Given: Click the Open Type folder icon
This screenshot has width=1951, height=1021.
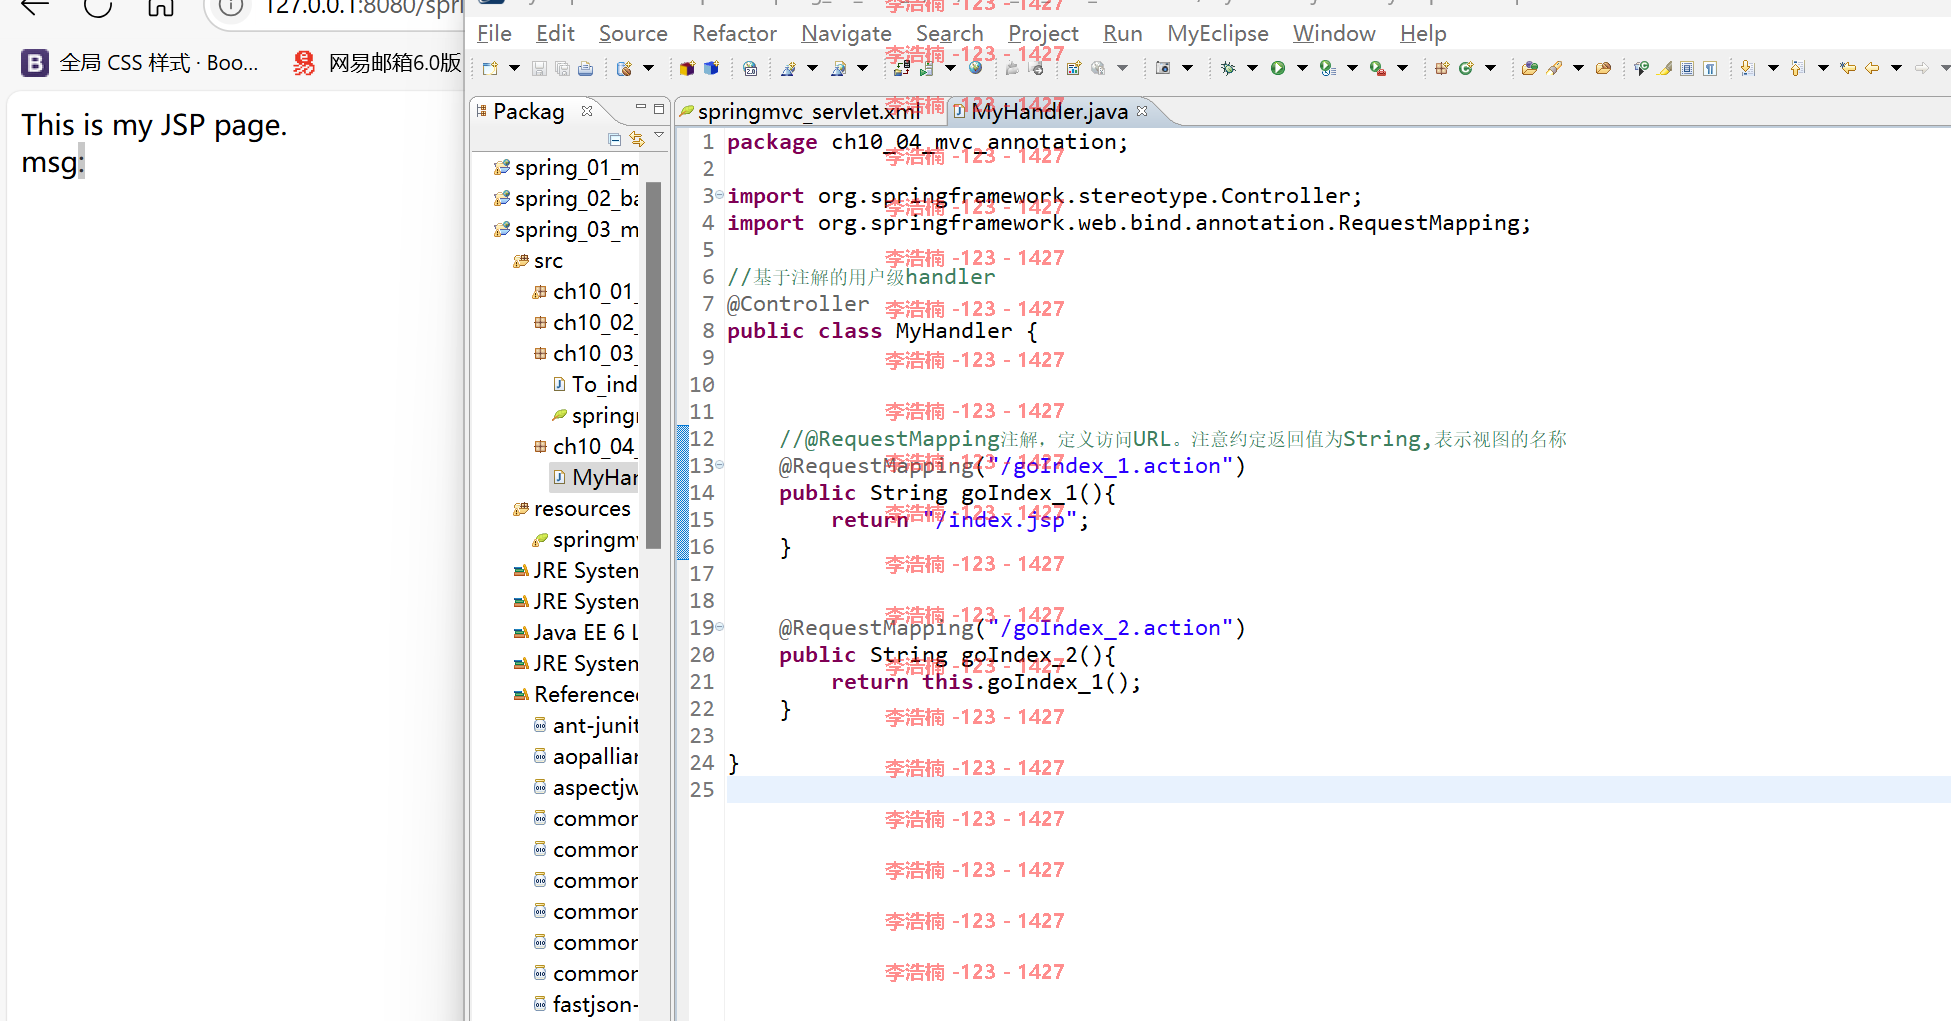Looking at the screenshot, I should [1529, 68].
